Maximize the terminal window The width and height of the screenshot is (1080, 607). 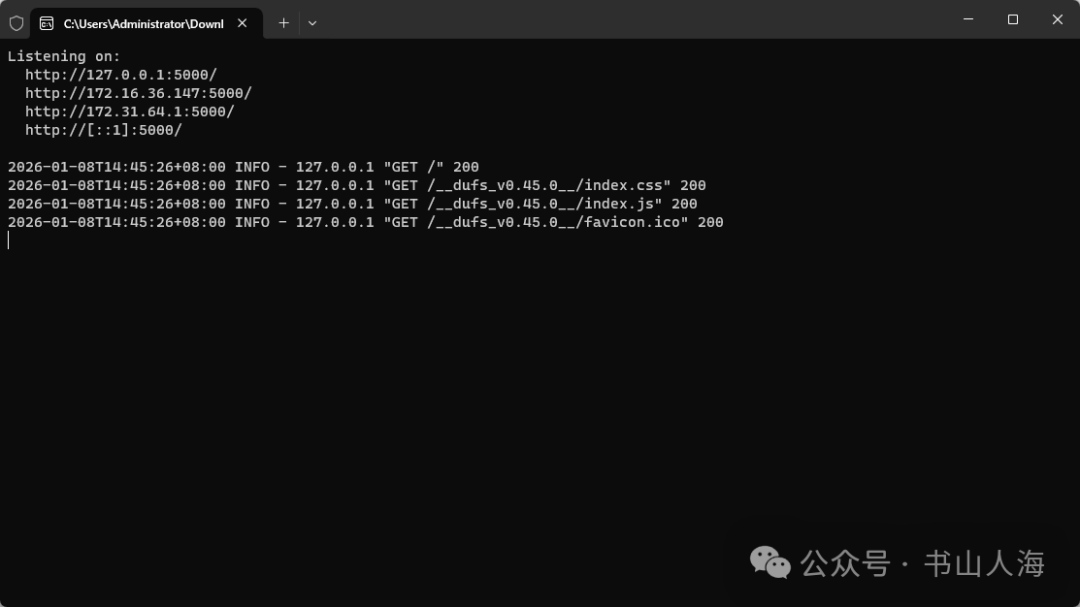[x=1012, y=19]
